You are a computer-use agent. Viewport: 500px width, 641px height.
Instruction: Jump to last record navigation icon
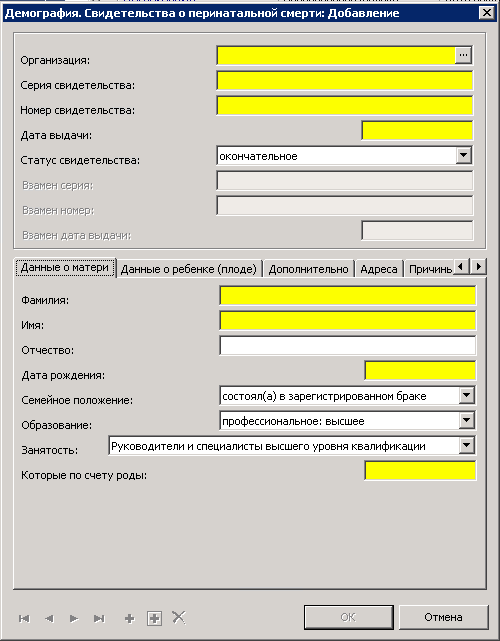[x=99, y=619]
